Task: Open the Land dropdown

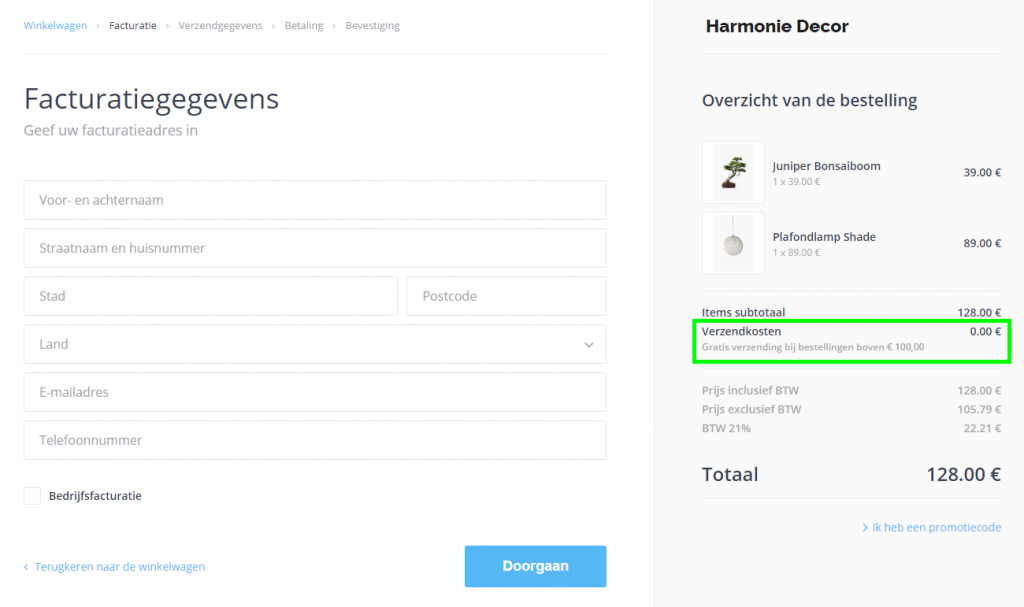Action: (x=315, y=344)
